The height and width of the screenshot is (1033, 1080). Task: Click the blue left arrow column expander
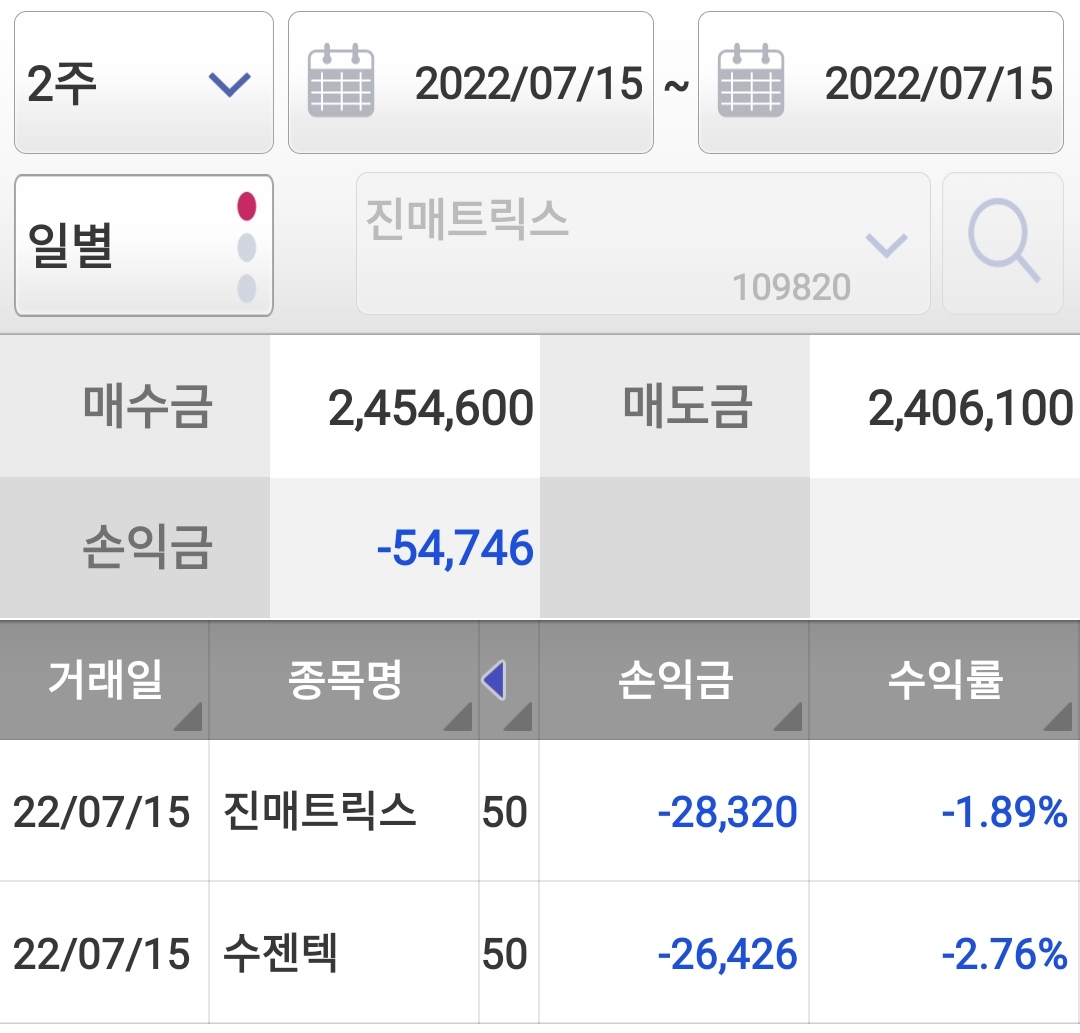(x=495, y=680)
